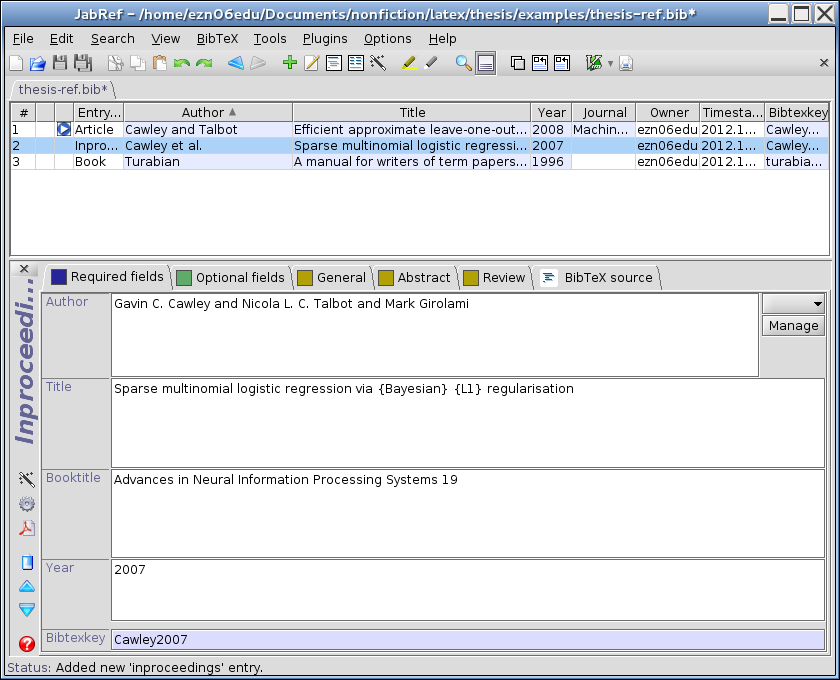840x680 pixels.
Task: Click the red PDF icon in side panel
Action: pos(27,529)
